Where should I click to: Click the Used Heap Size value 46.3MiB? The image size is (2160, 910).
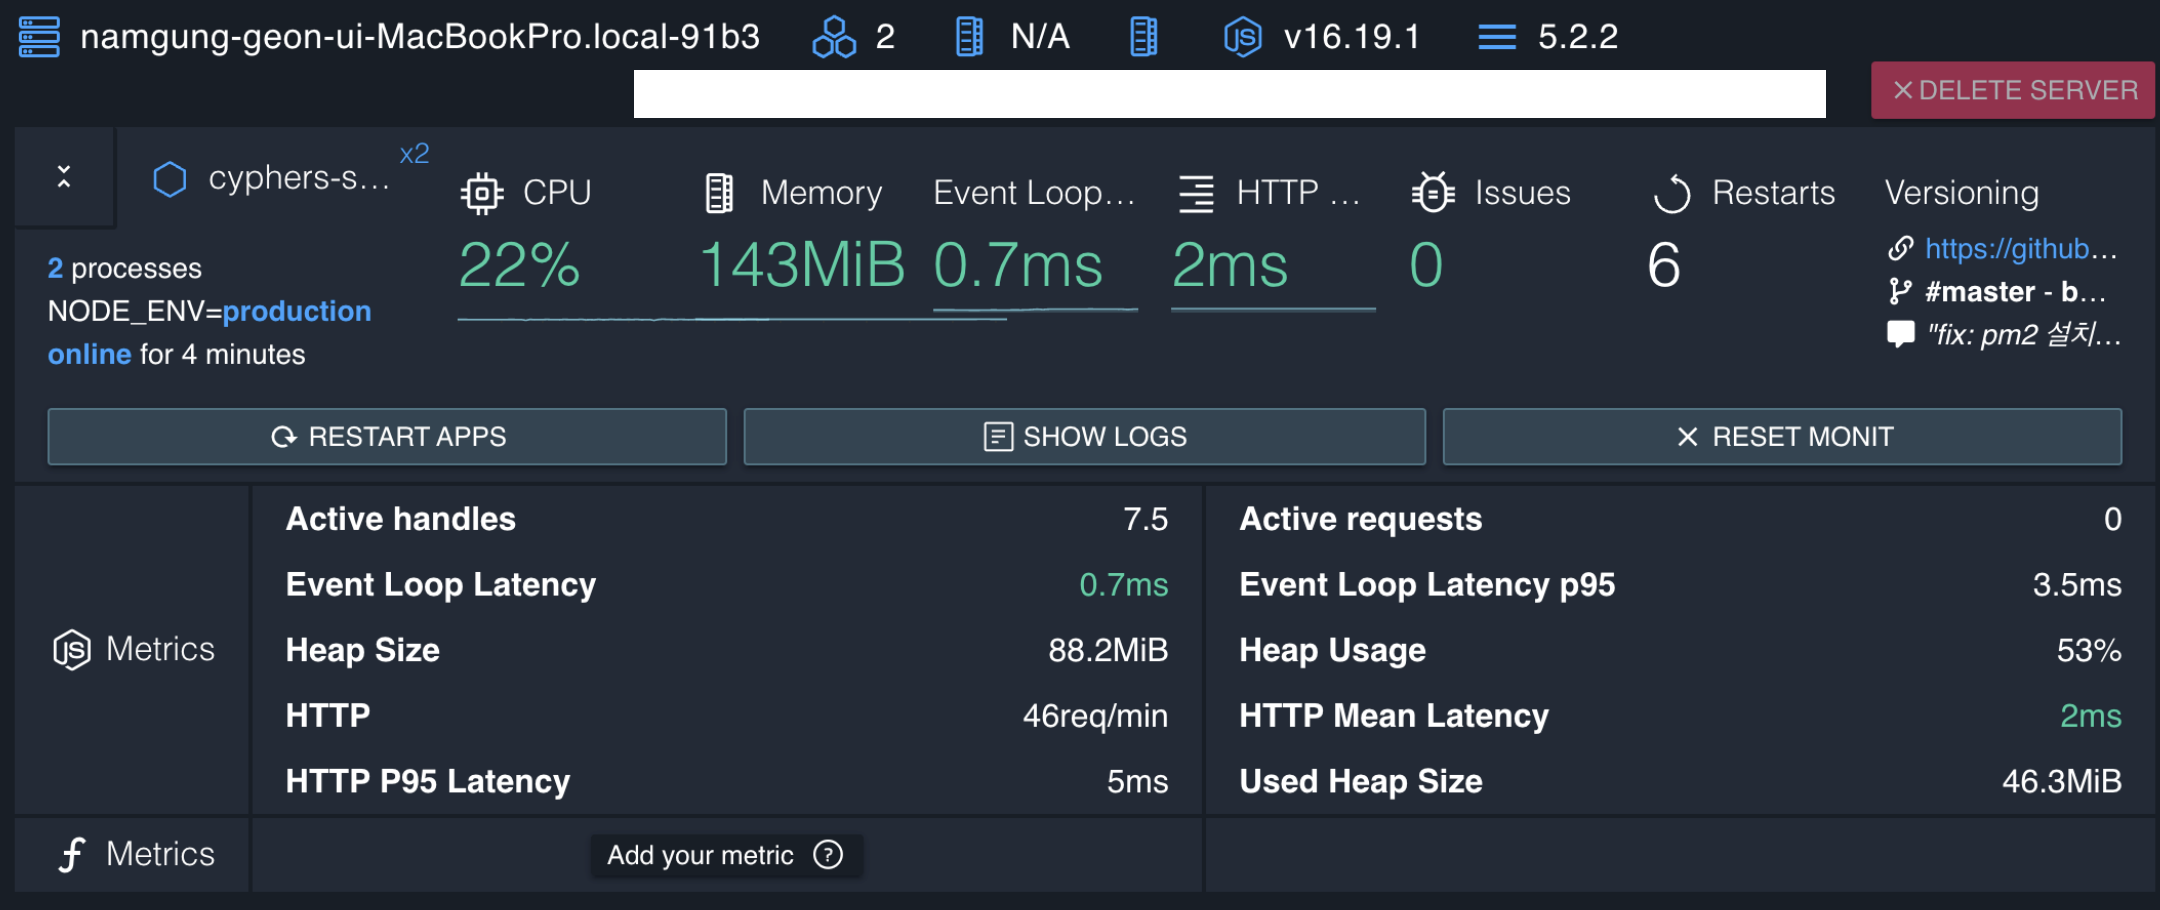pyautogui.click(x=2062, y=781)
